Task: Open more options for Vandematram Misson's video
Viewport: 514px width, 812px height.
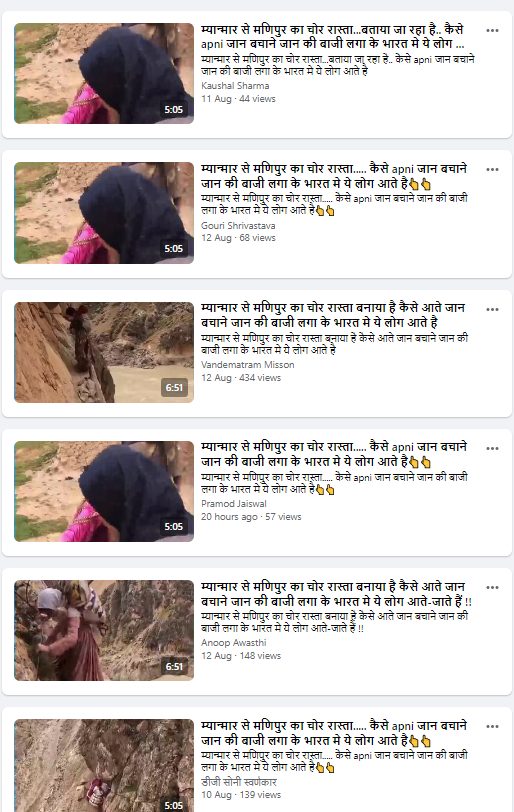Action: click(492, 309)
